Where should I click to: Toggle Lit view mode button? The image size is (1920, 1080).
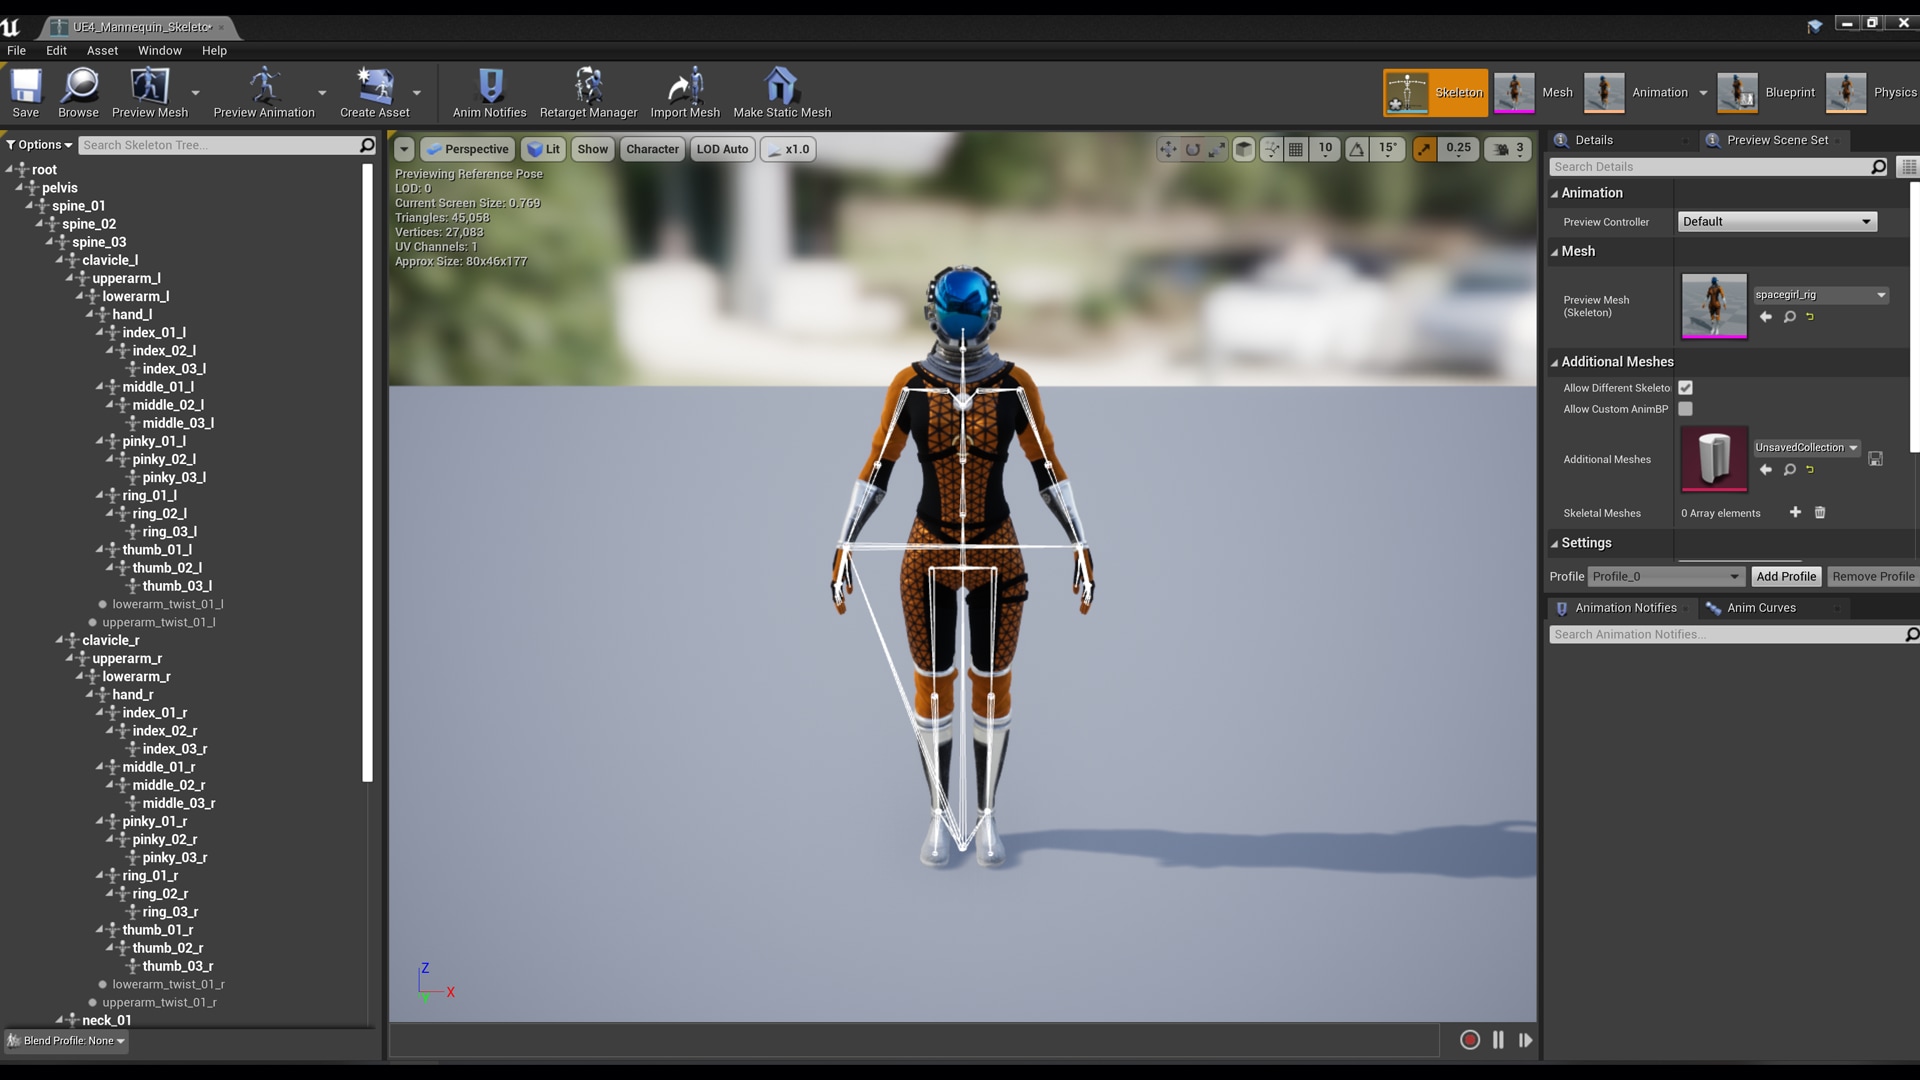click(x=543, y=149)
